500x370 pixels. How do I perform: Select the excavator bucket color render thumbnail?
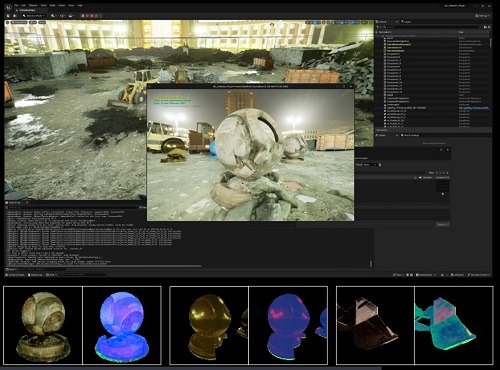click(375, 325)
